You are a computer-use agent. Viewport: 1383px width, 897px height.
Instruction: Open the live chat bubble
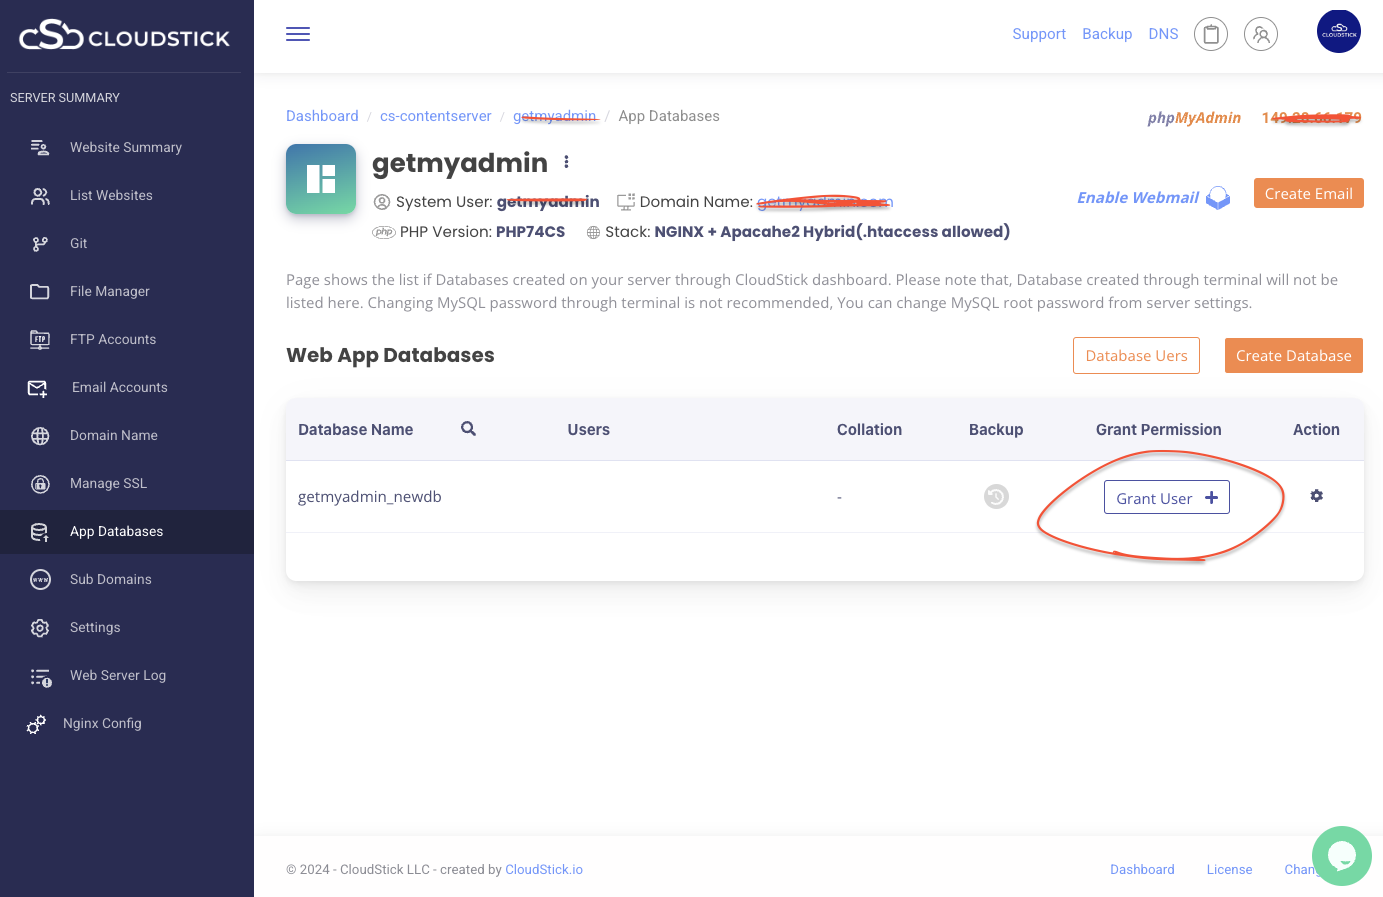[x=1341, y=856]
